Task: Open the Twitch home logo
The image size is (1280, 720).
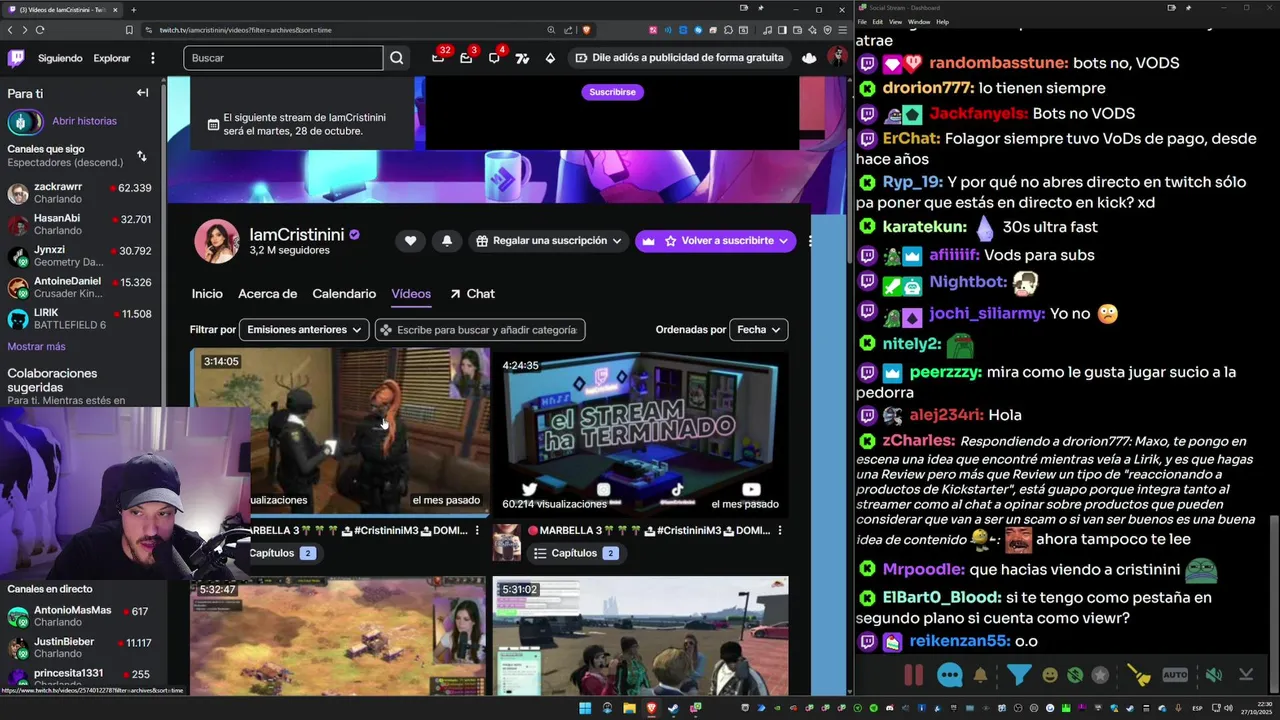Action: [16, 58]
